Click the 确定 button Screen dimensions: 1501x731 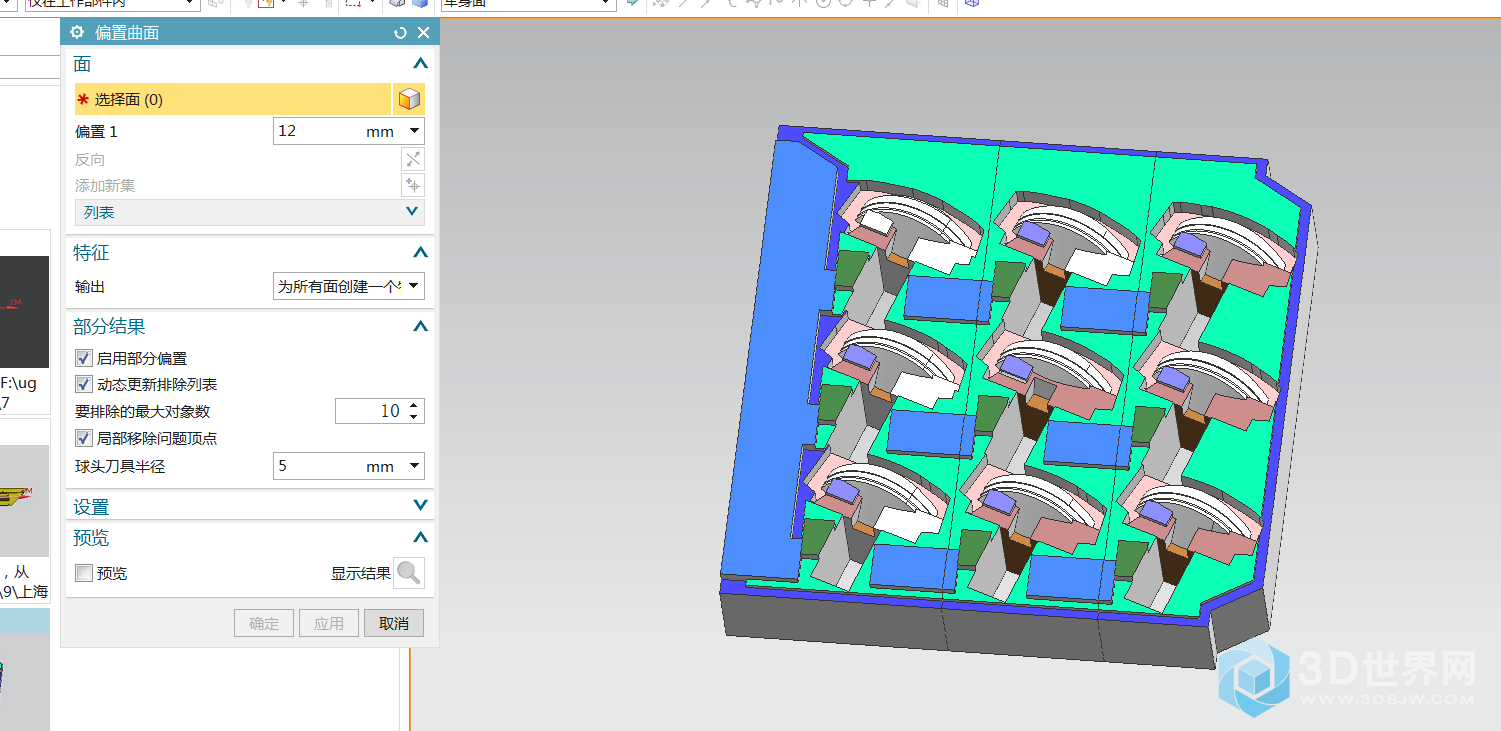tap(264, 623)
